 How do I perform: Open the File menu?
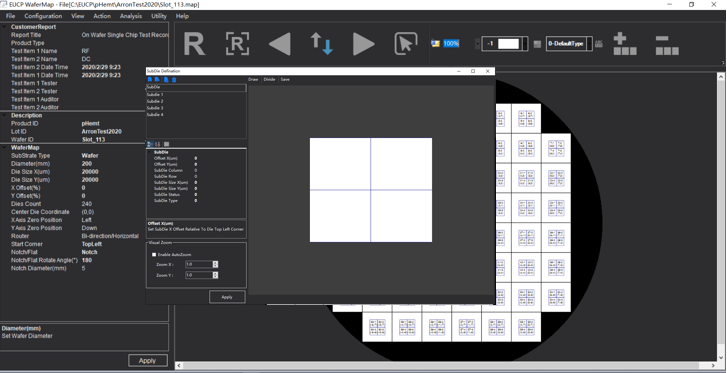pos(10,16)
